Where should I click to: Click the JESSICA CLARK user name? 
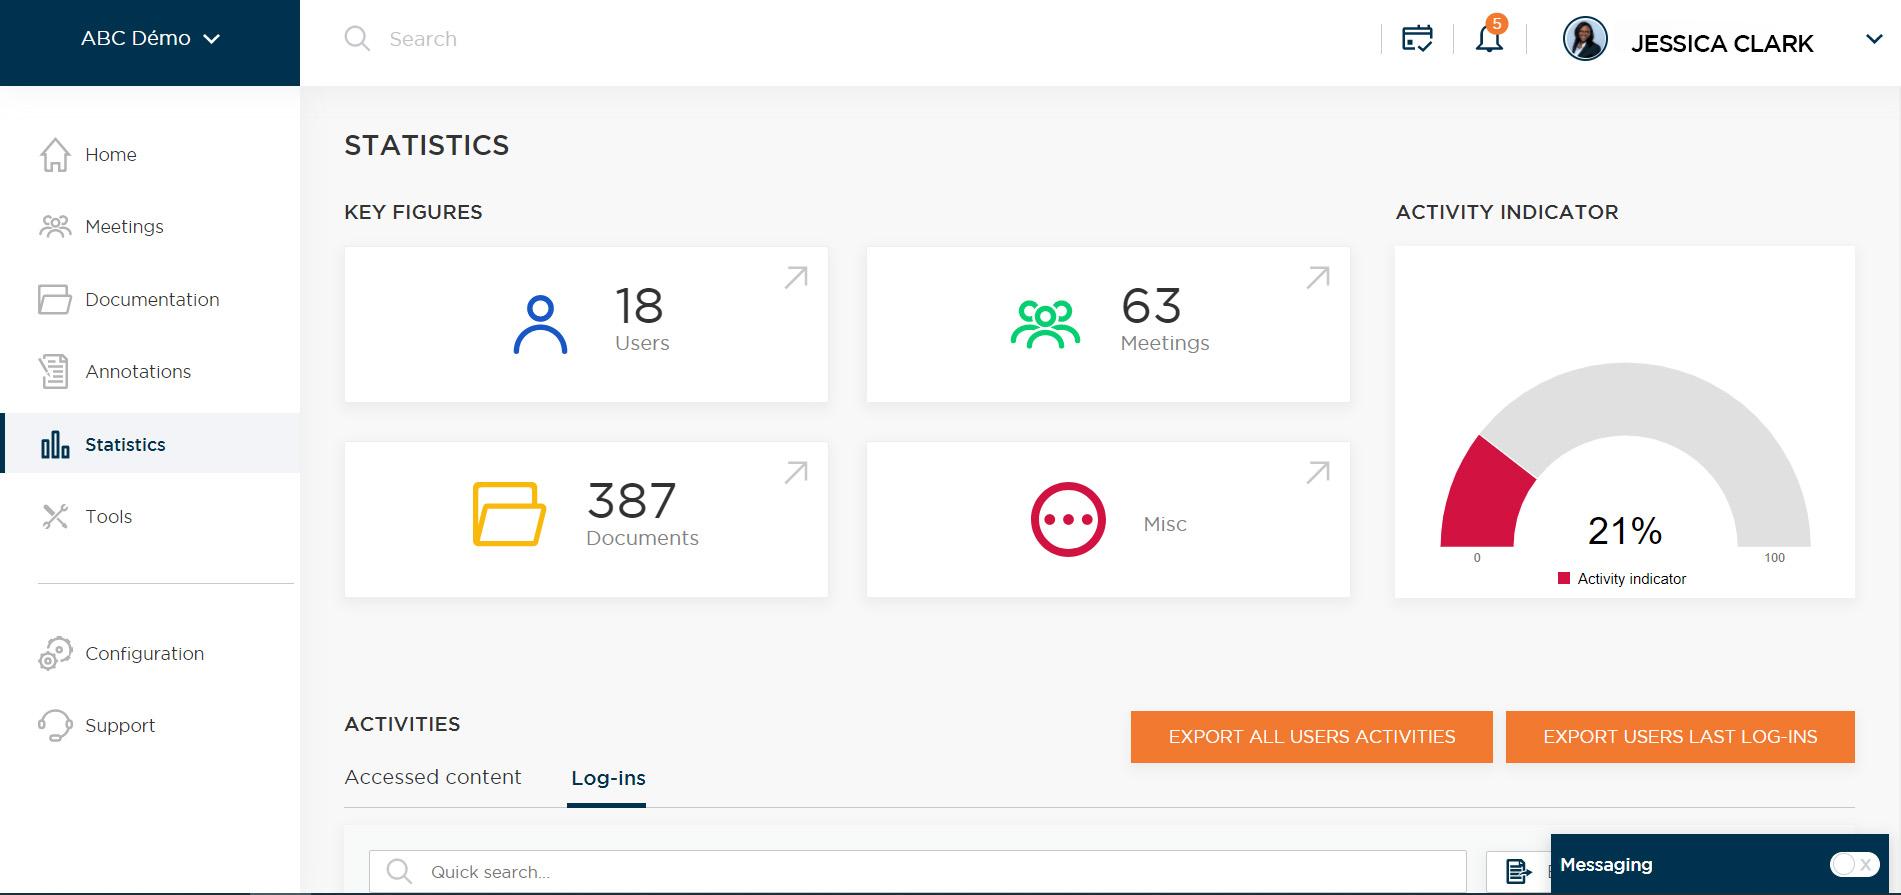(x=1722, y=43)
